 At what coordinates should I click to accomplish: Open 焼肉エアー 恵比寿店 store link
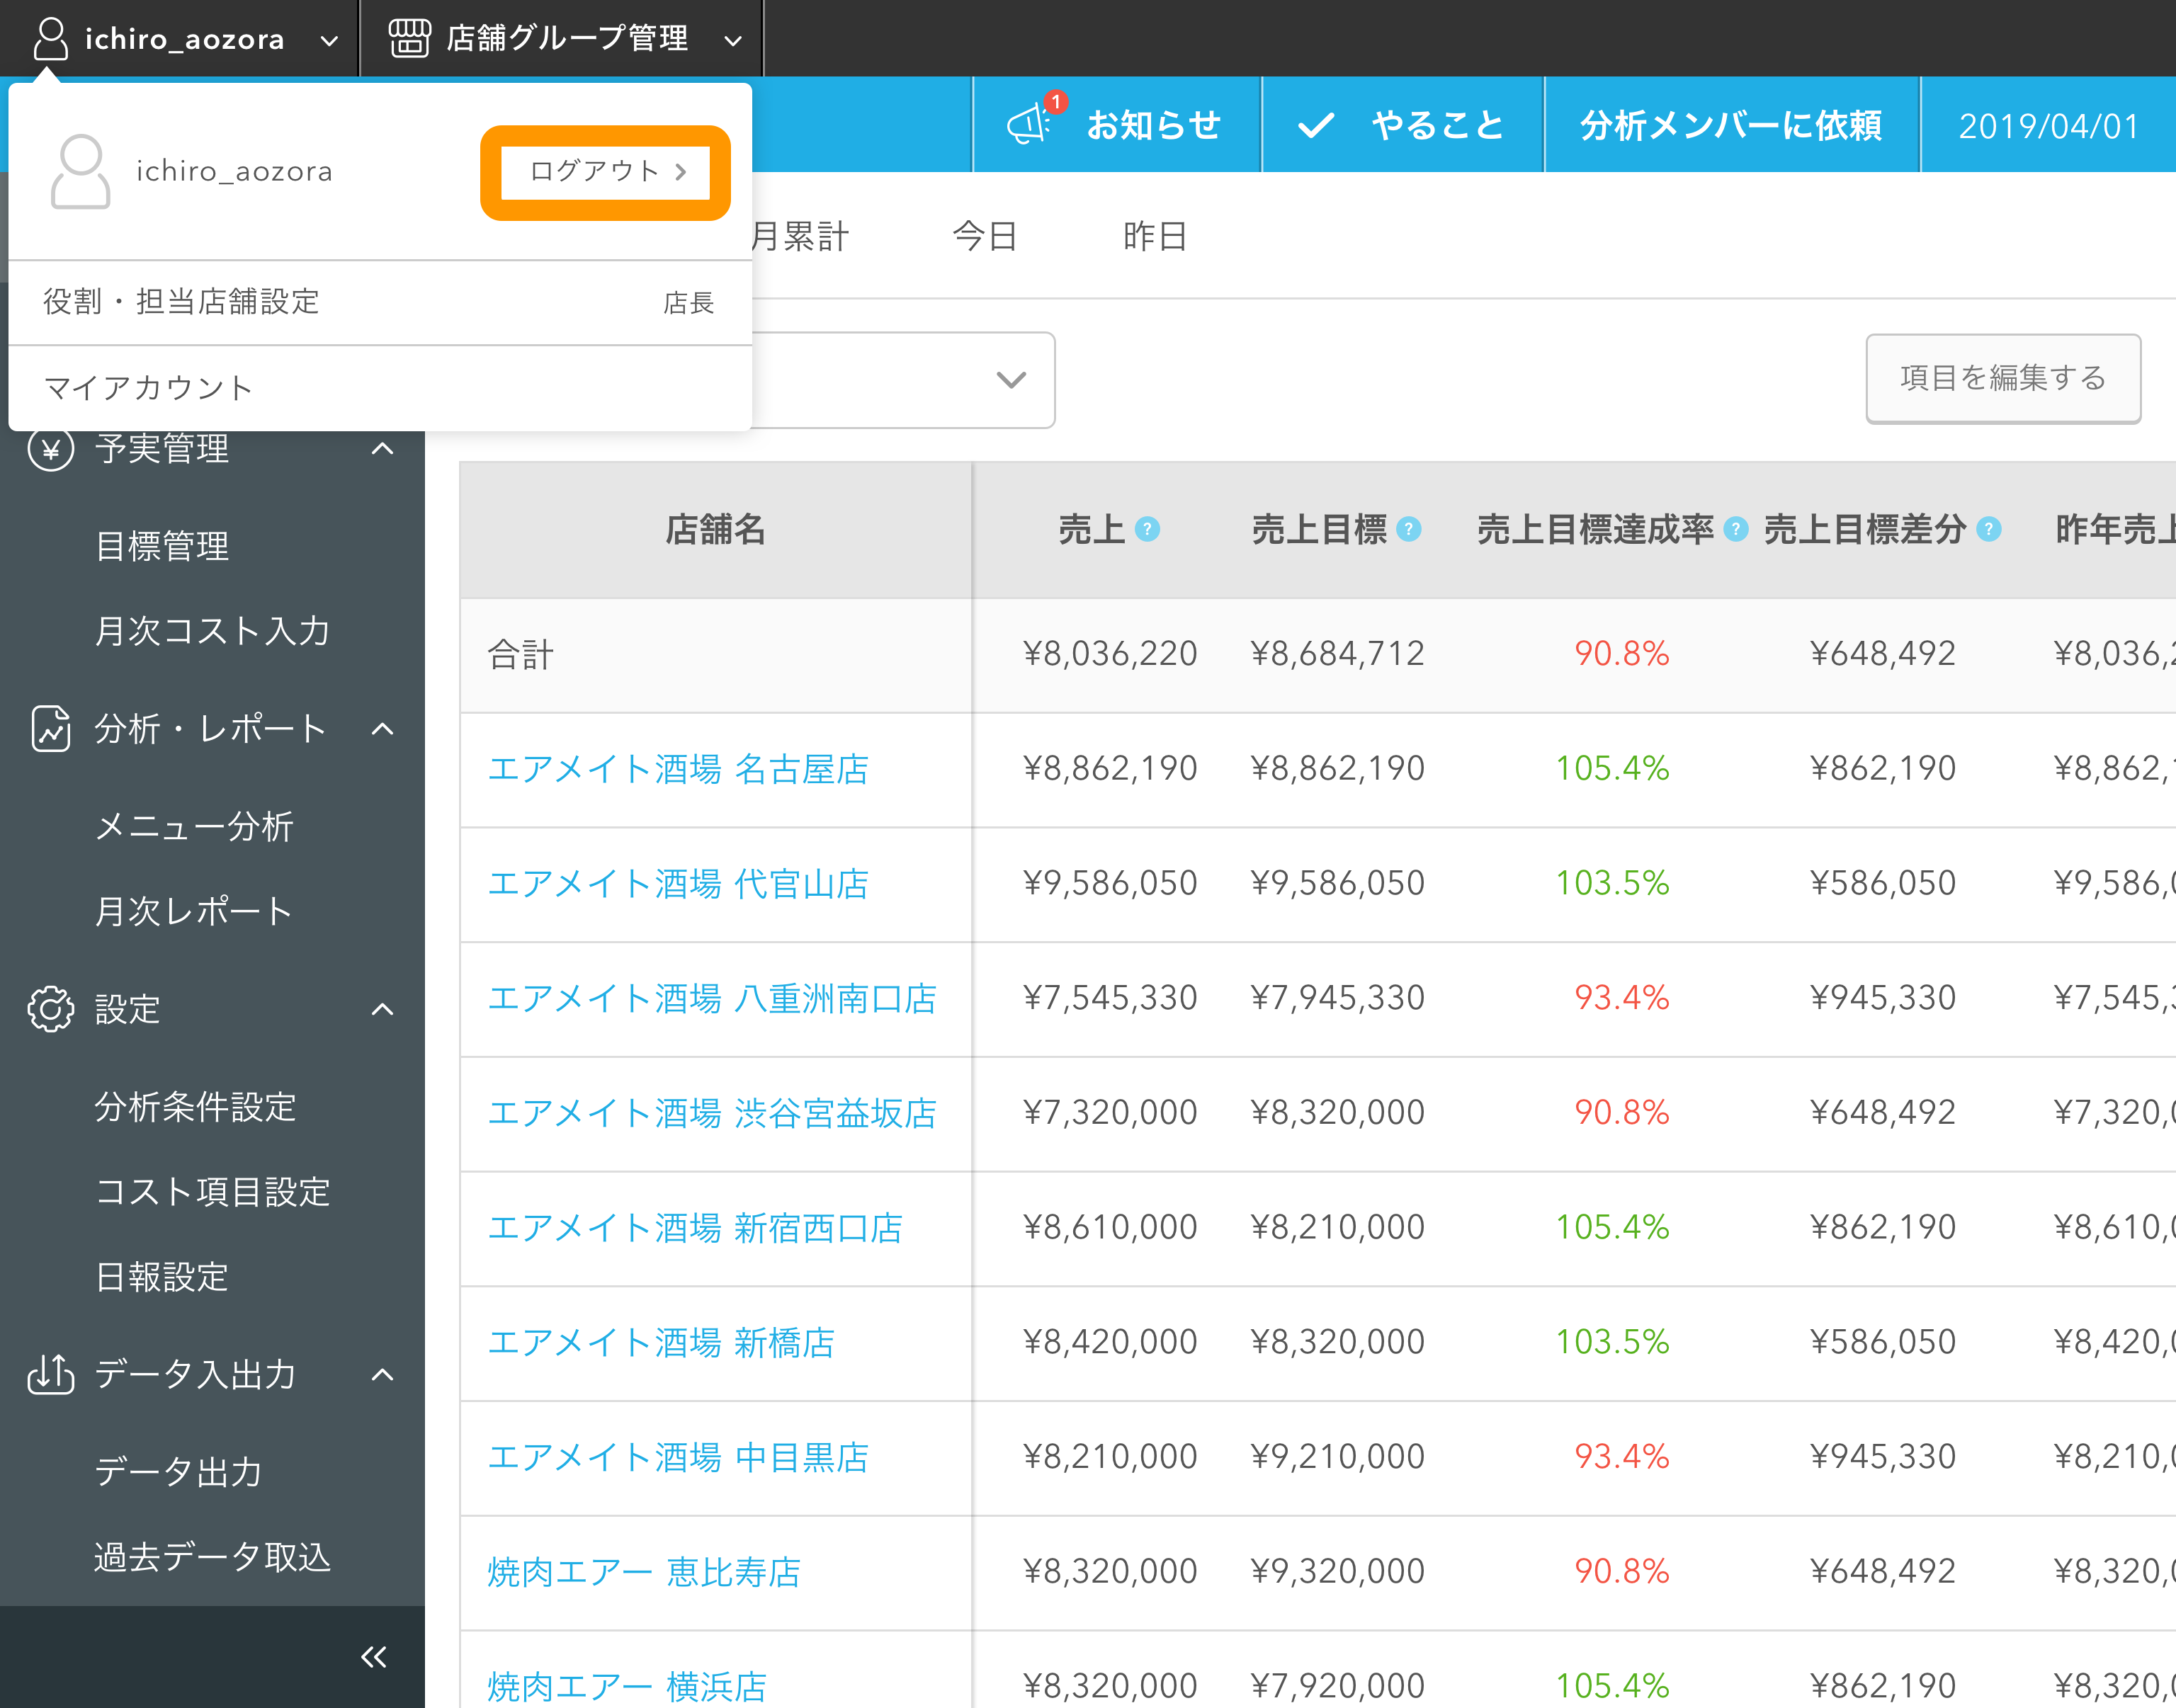pyautogui.click(x=644, y=1572)
